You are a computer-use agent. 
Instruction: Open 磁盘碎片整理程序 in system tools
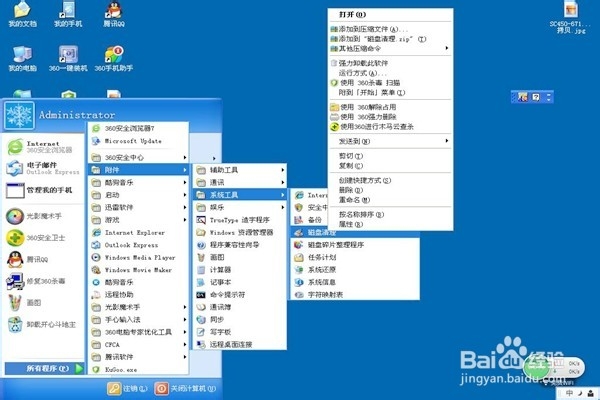(355, 245)
